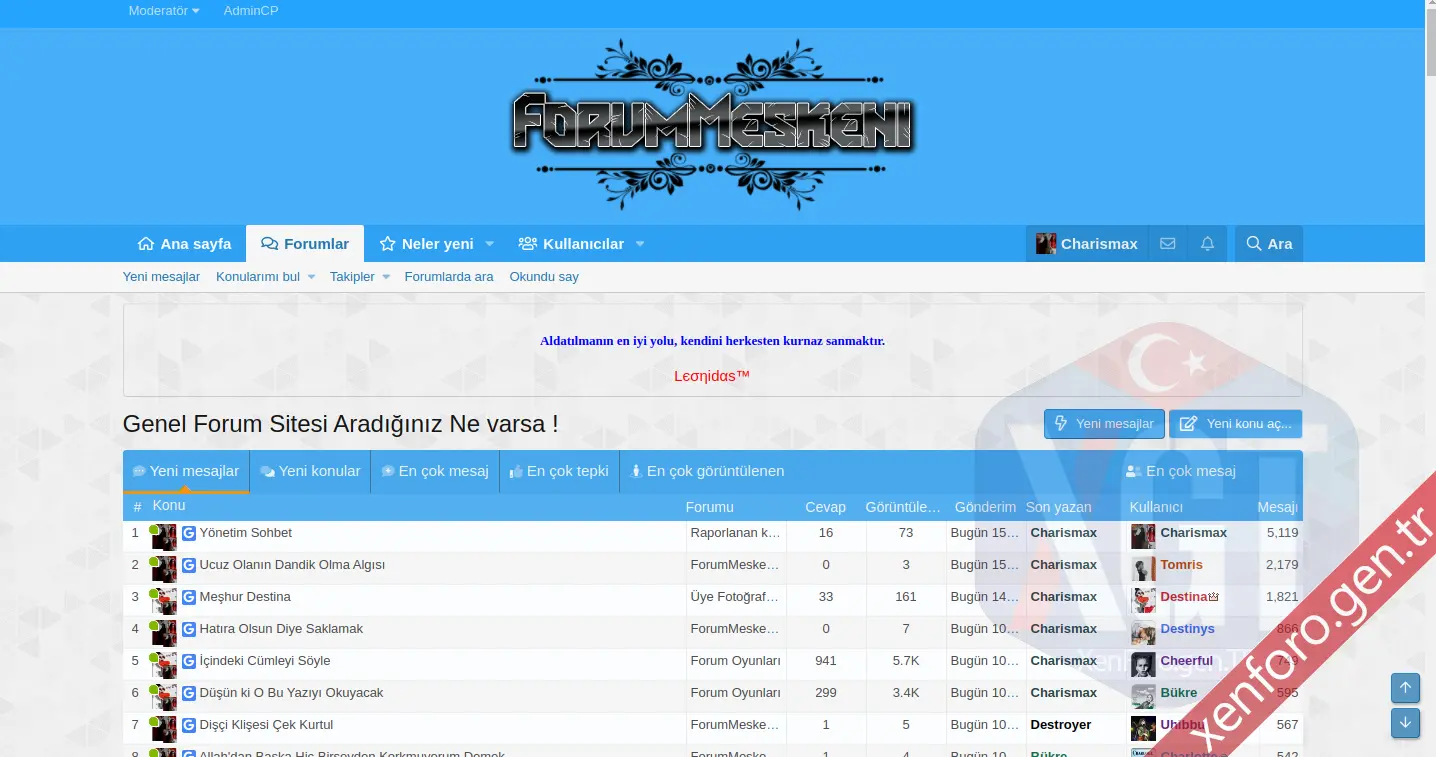This screenshot has height=757, width=1436.
Task: Expand the Neler yeni dropdown arrow
Action: coord(490,244)
